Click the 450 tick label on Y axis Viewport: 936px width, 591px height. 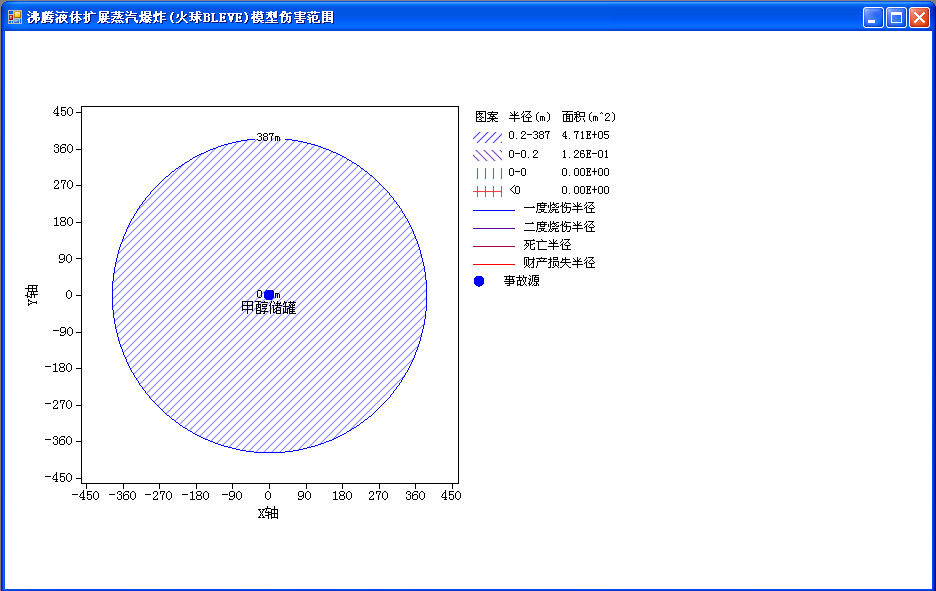tap(63, 112)
